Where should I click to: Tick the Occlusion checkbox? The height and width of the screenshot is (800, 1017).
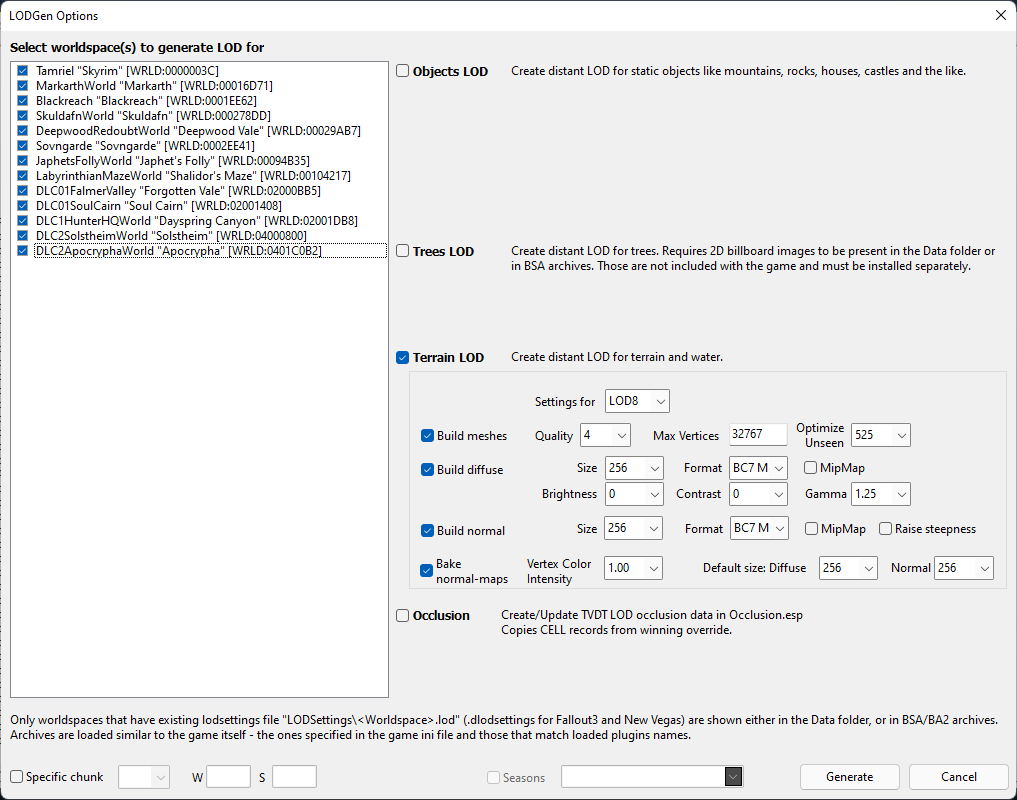tap(403, 615)
